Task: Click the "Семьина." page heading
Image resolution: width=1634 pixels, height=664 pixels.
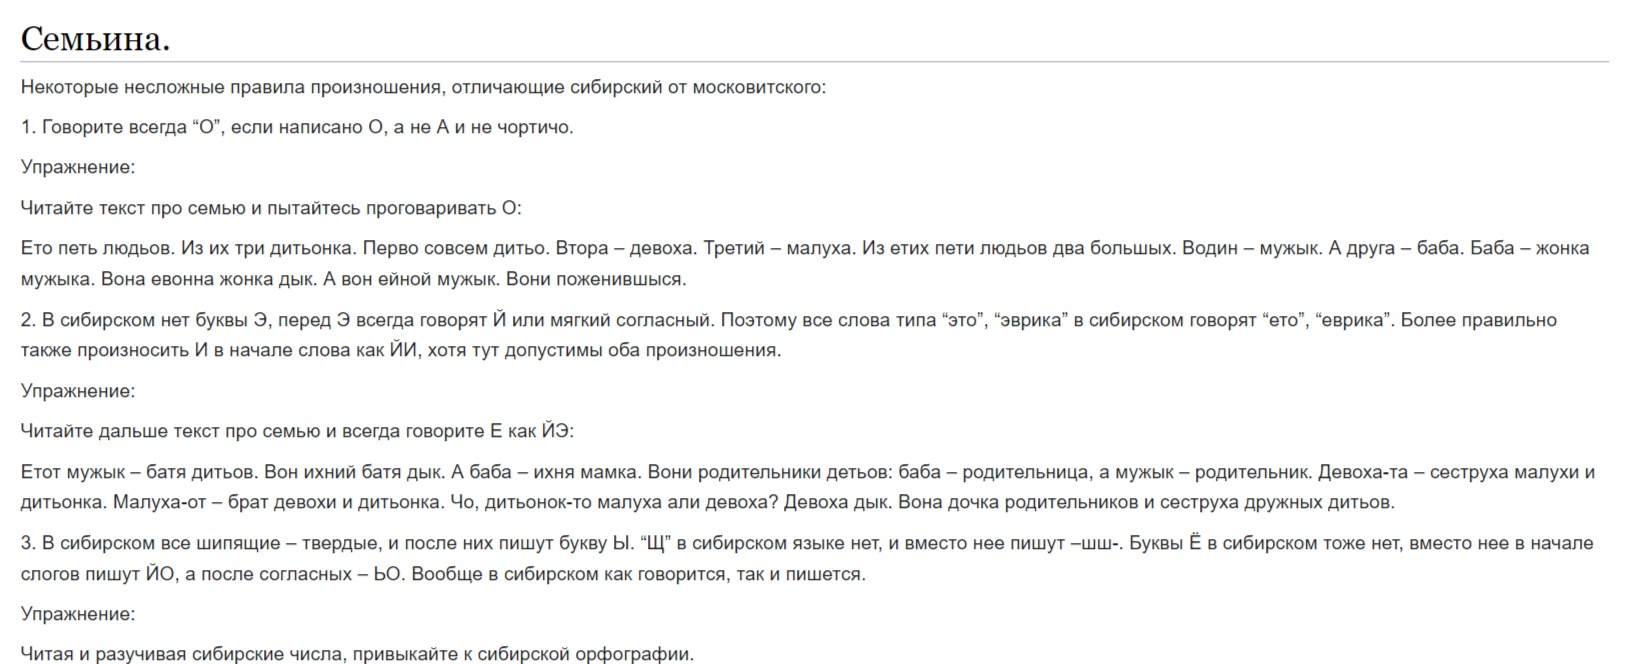Action: 95,39
